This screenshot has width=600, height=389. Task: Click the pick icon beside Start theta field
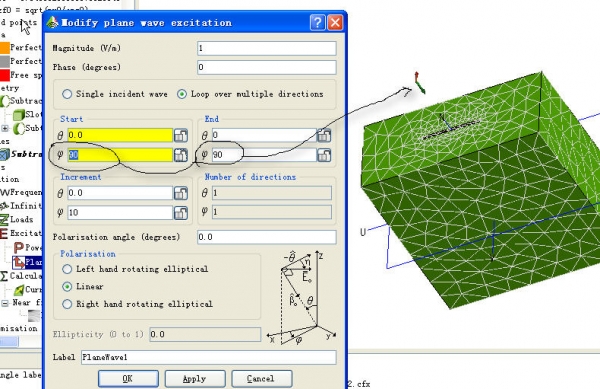pos(181,135)
